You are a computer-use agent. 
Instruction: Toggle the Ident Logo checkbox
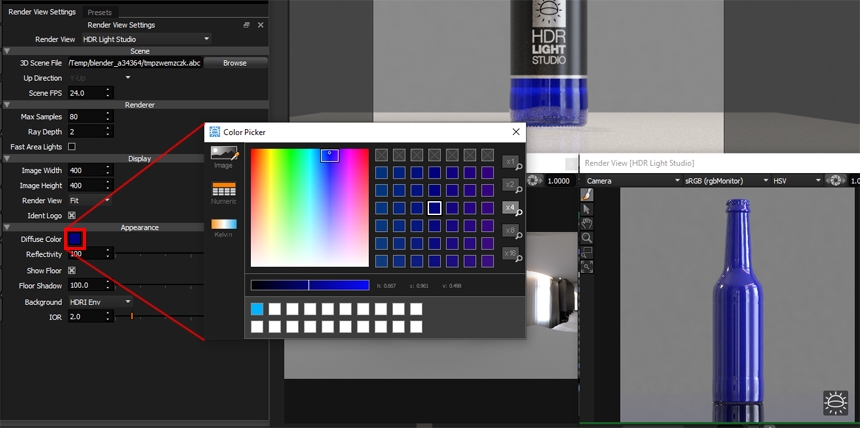point(71,216)
